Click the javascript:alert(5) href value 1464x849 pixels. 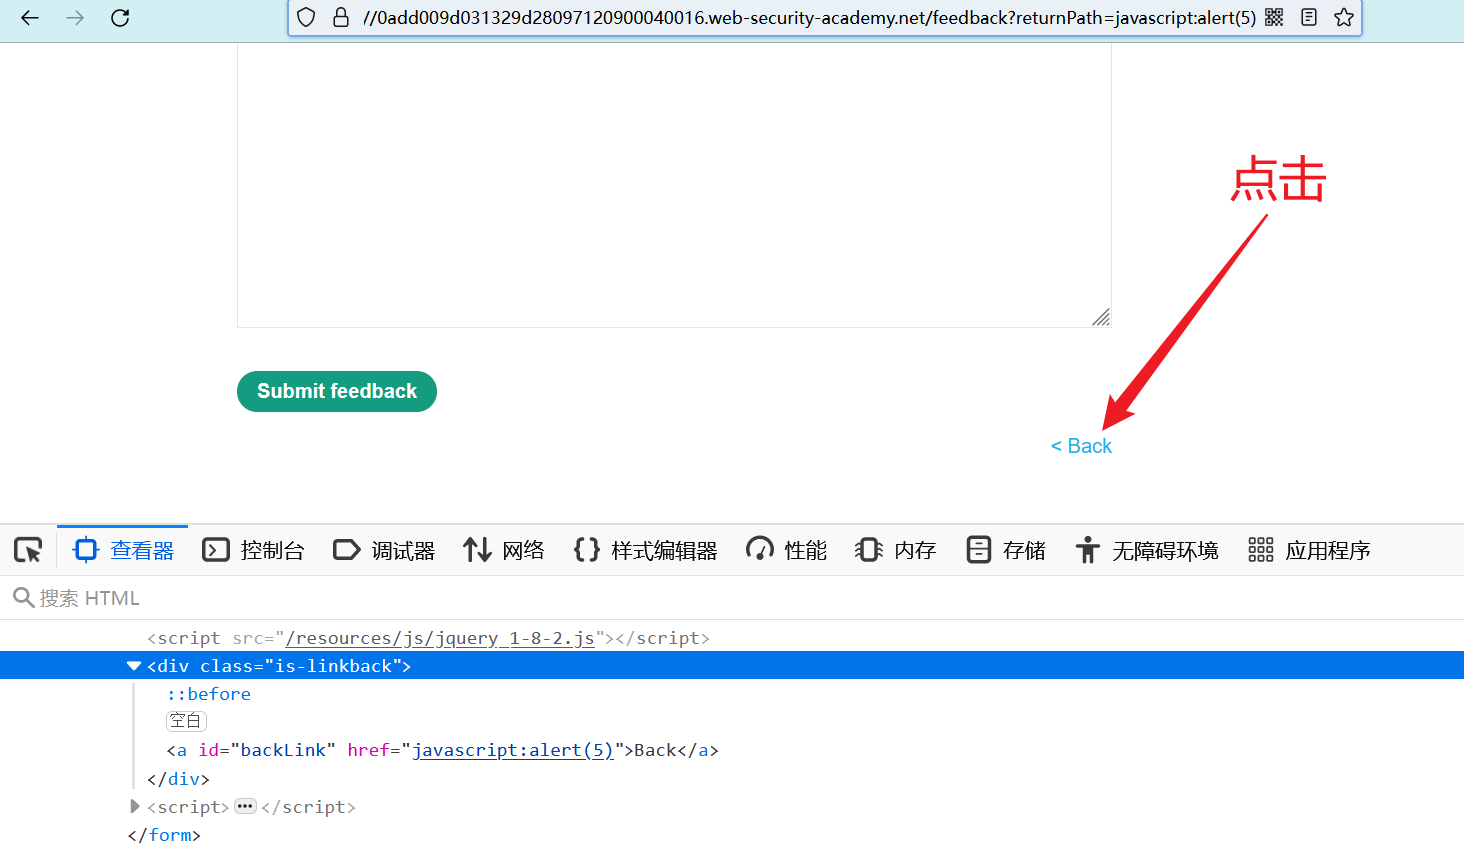tap(513, 750)
